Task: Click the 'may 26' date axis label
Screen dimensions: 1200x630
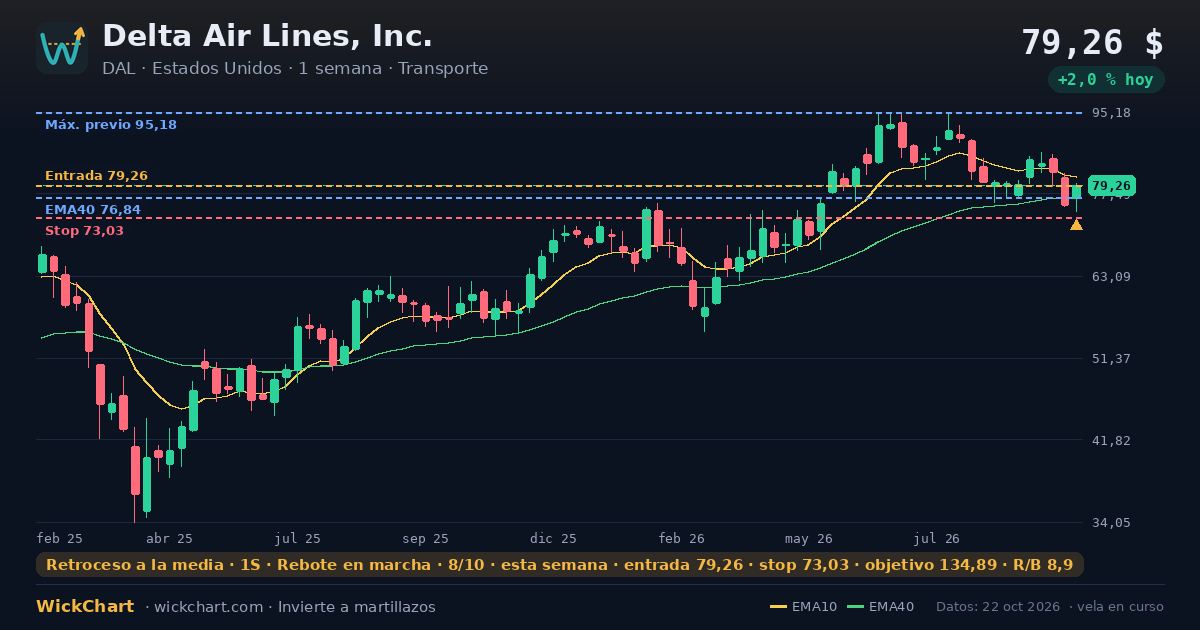Action: pyautogui.click(x=809, y=538)
